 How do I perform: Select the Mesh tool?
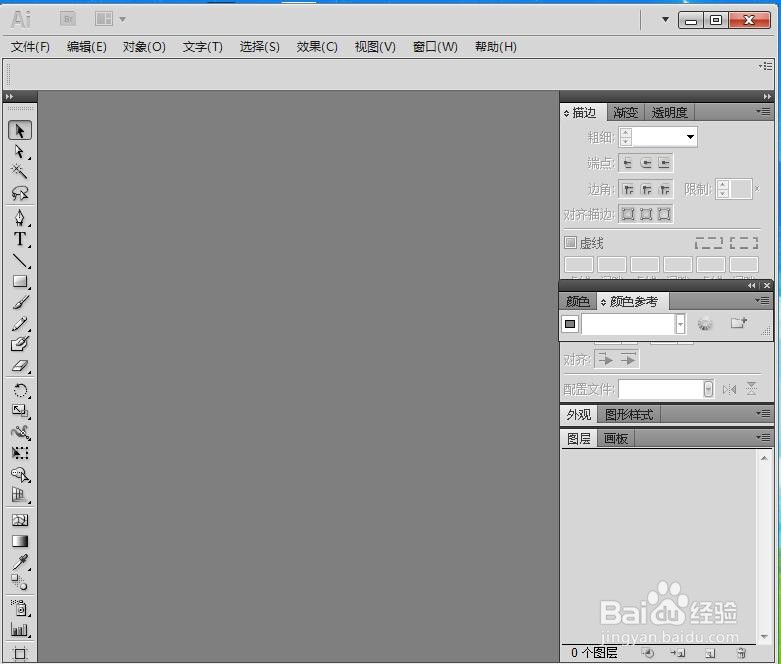[20, 520]
